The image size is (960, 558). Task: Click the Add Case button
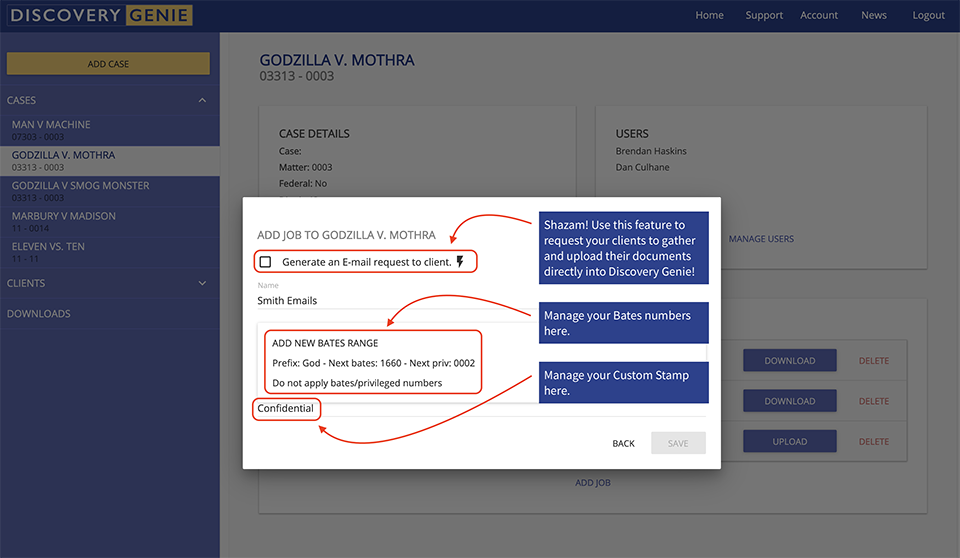click(x=108, y=64)
